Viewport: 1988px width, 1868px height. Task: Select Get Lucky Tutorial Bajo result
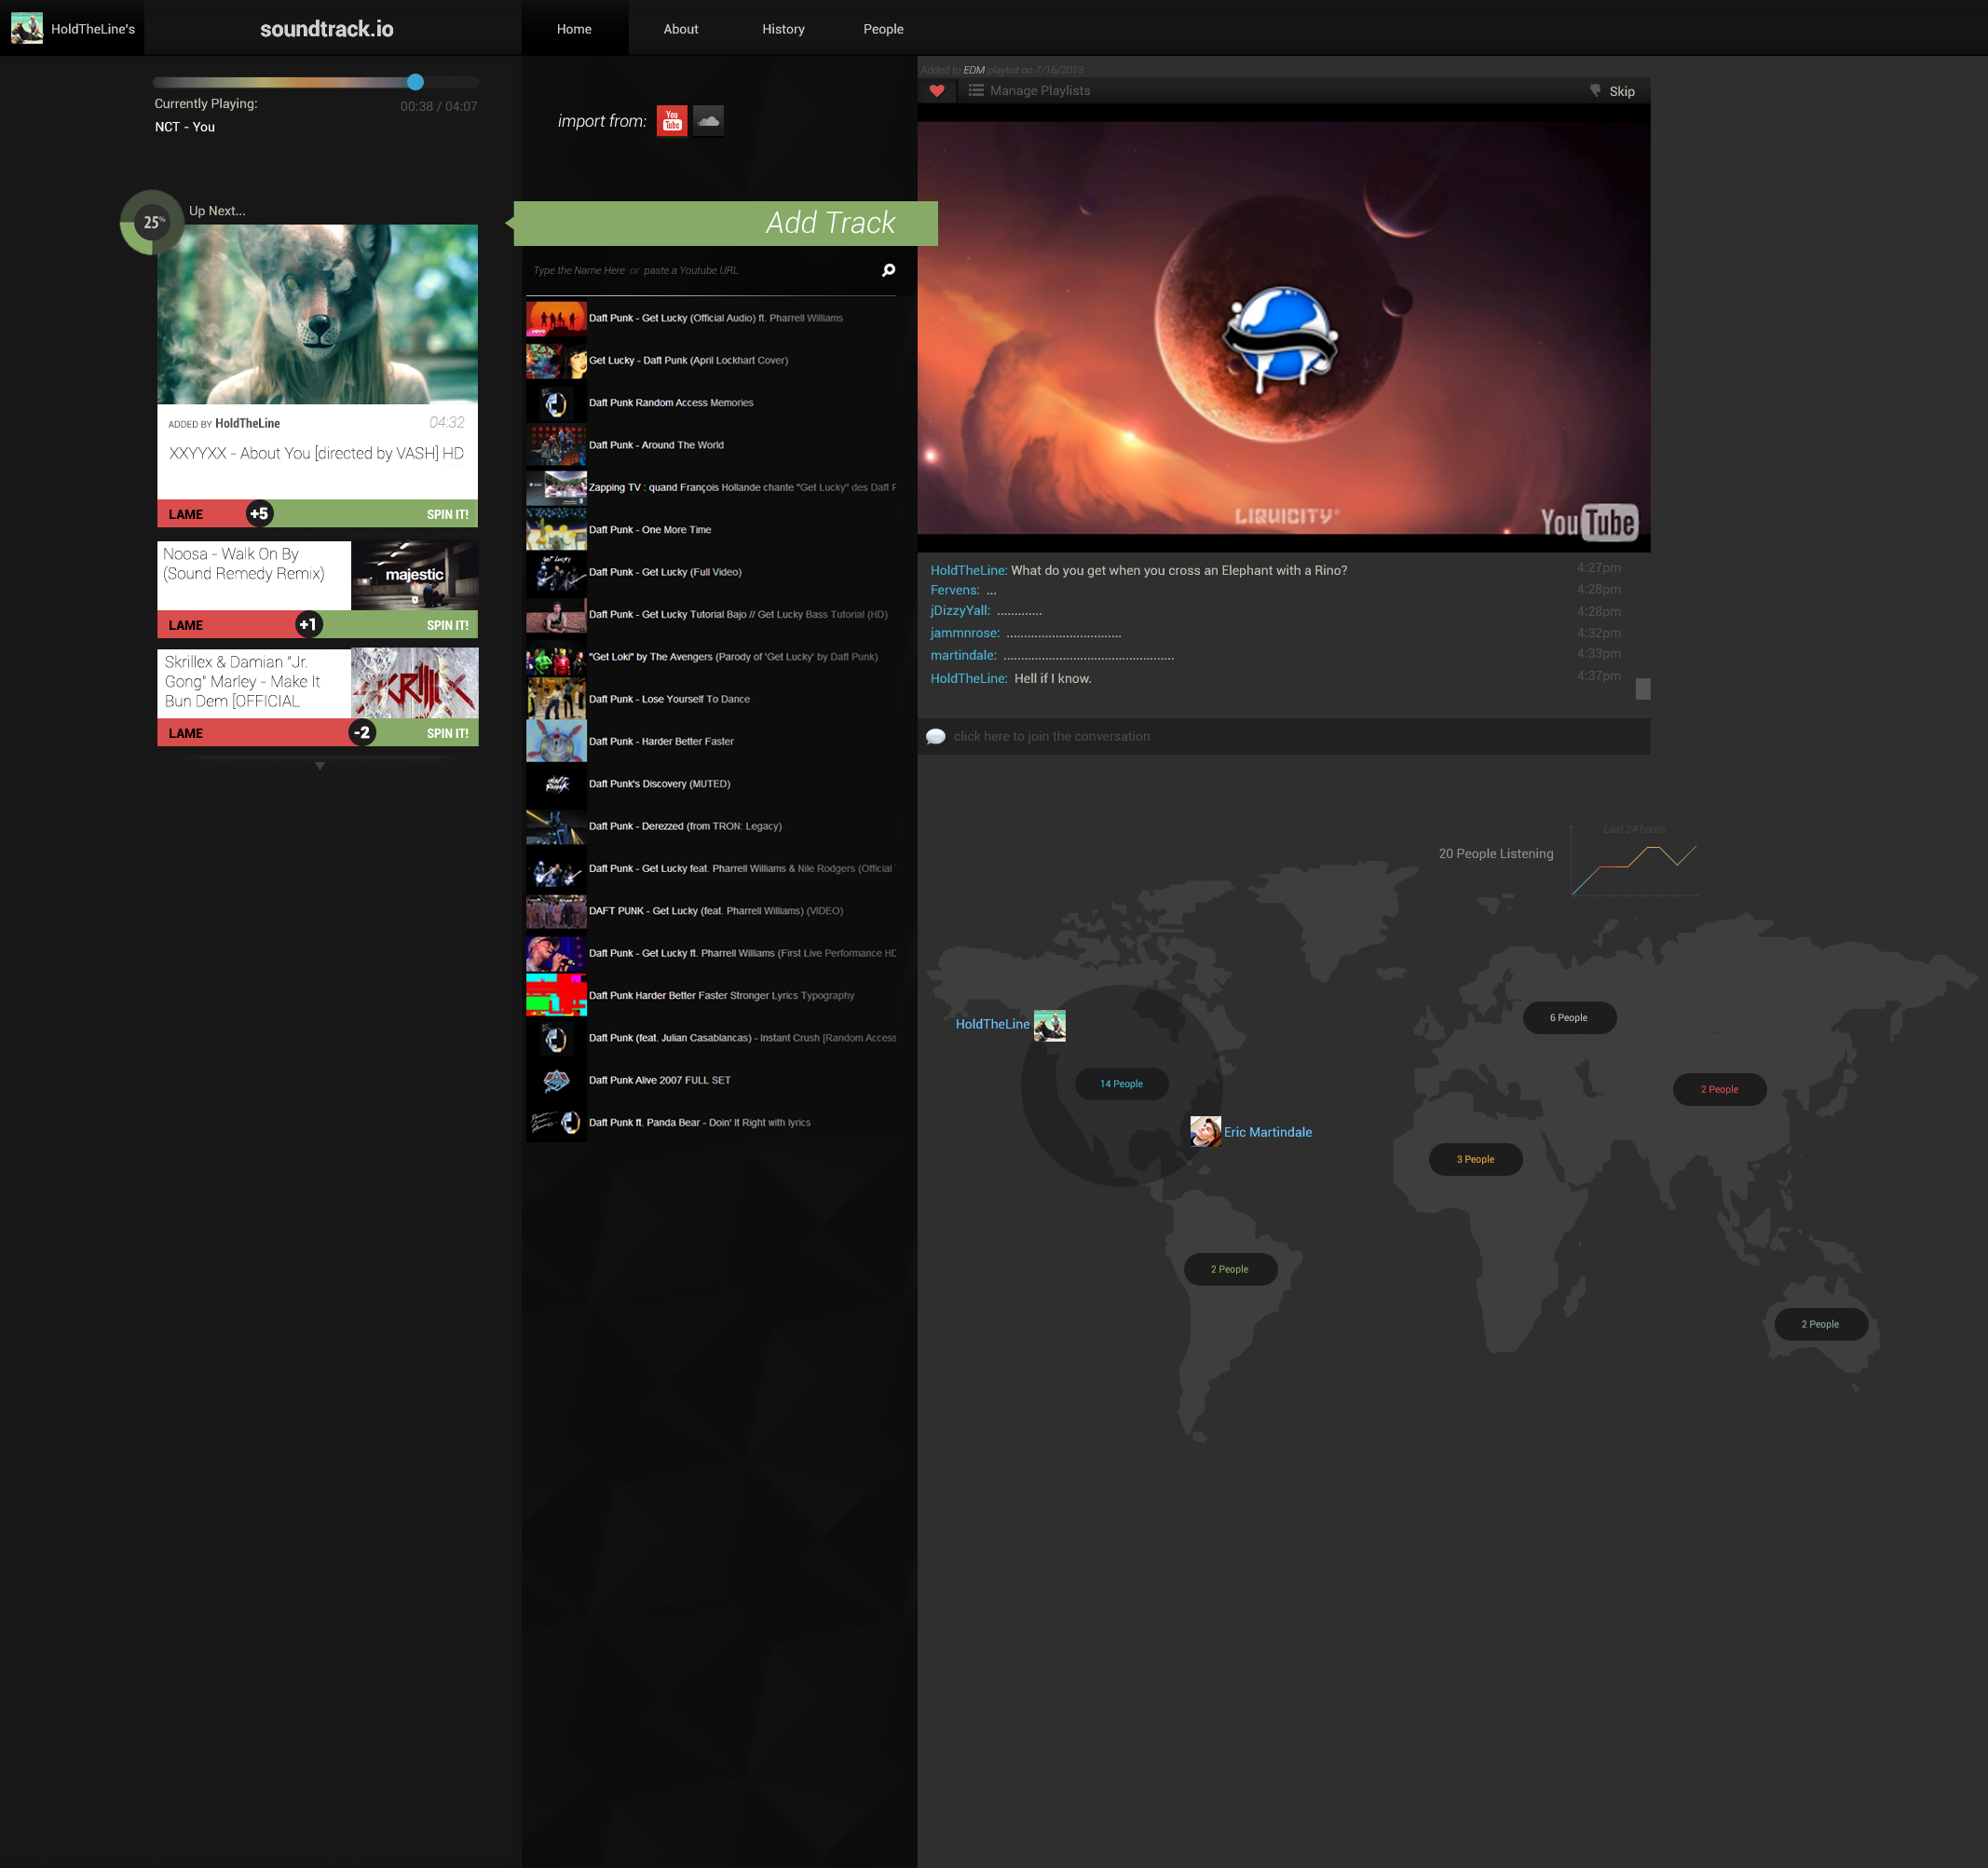point(711,614)
